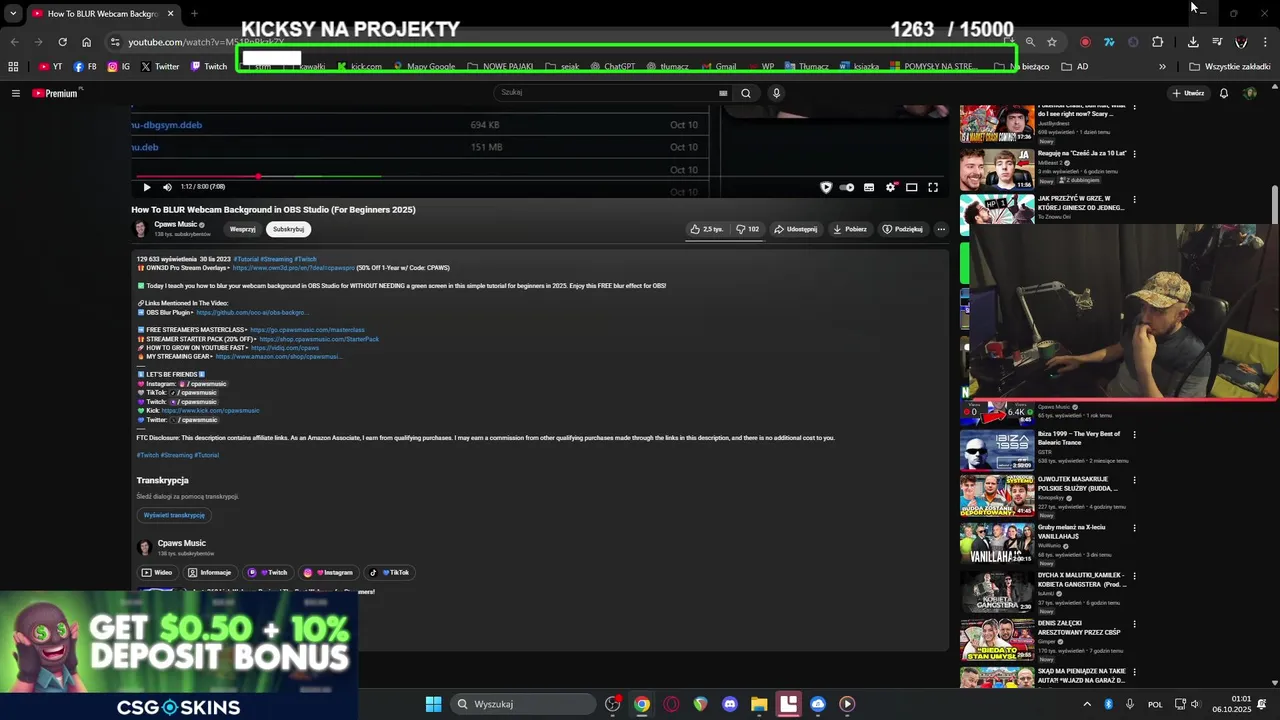Screen dimensions: 1280x720
Task: Click the Udostępnij share button
Action: click(796, 229)
